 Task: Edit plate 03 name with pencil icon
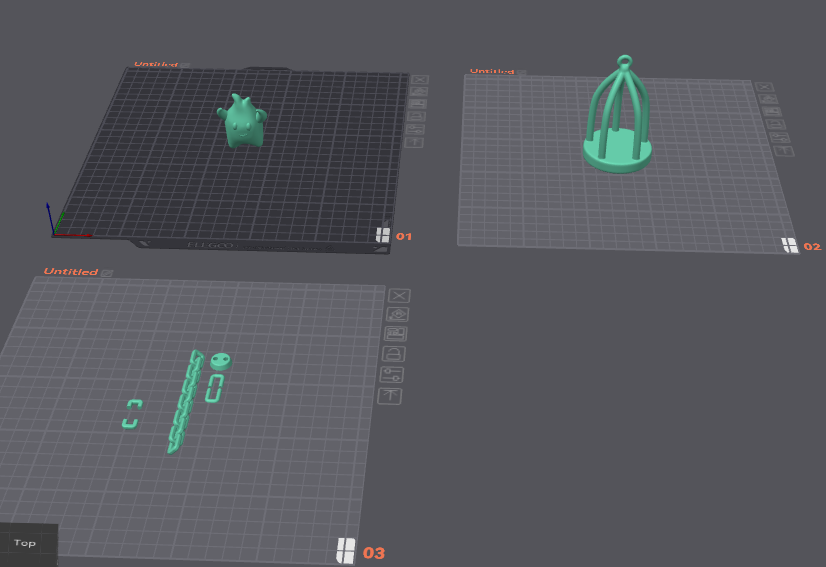coord(107,273)
